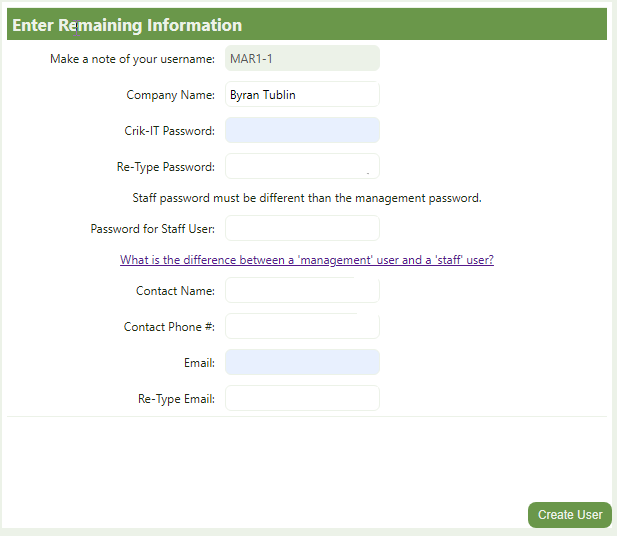Click the 'Contact Name:' label text
617x536 pixels.
pyautogui.click(x=175, y=291)
